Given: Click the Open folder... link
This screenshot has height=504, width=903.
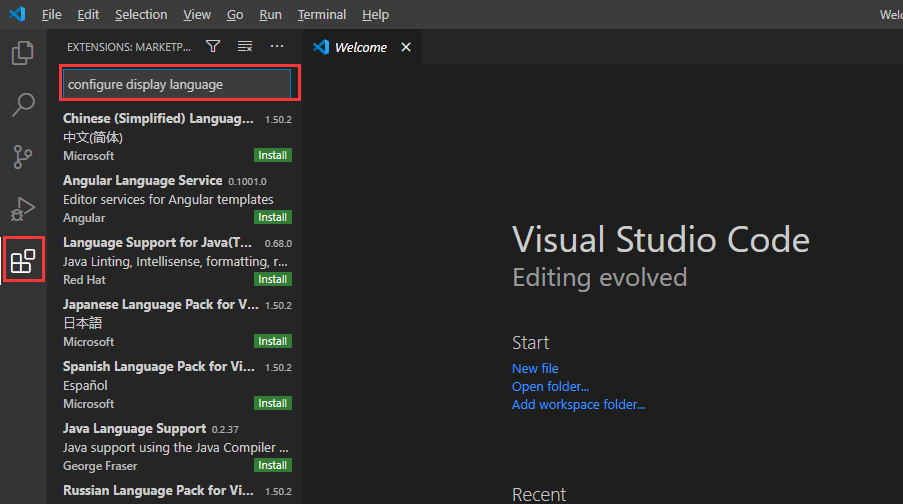Looking at the screenshot, I should 551,386.
